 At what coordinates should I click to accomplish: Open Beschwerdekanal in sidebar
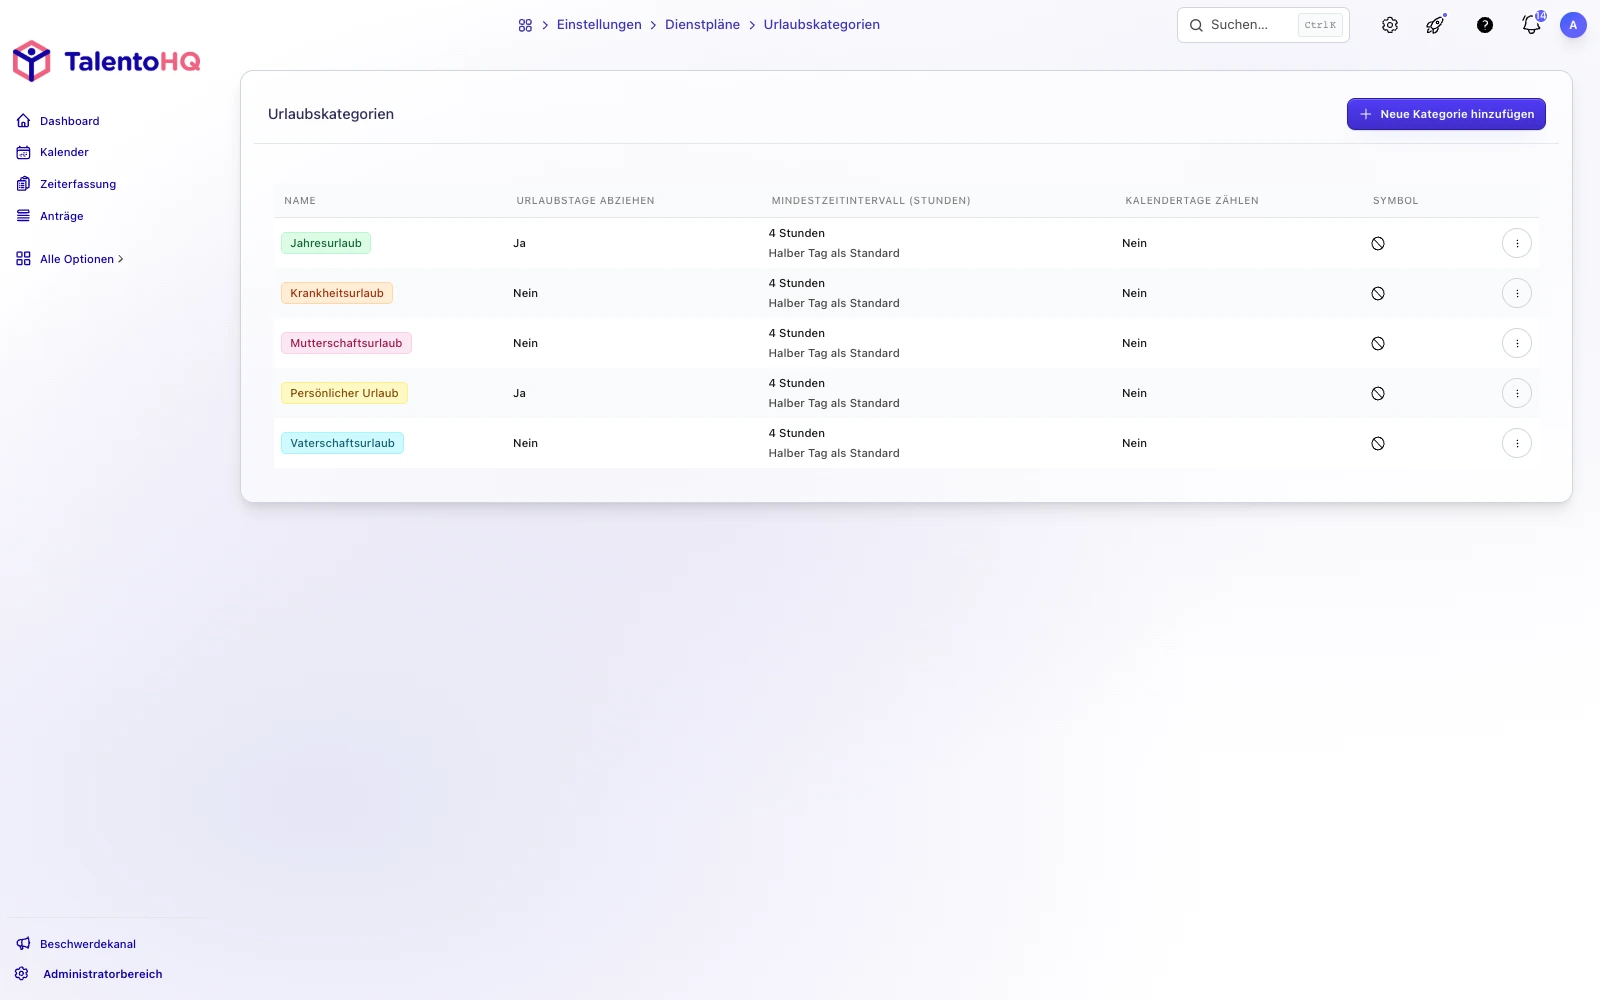(x=88, y=944)
